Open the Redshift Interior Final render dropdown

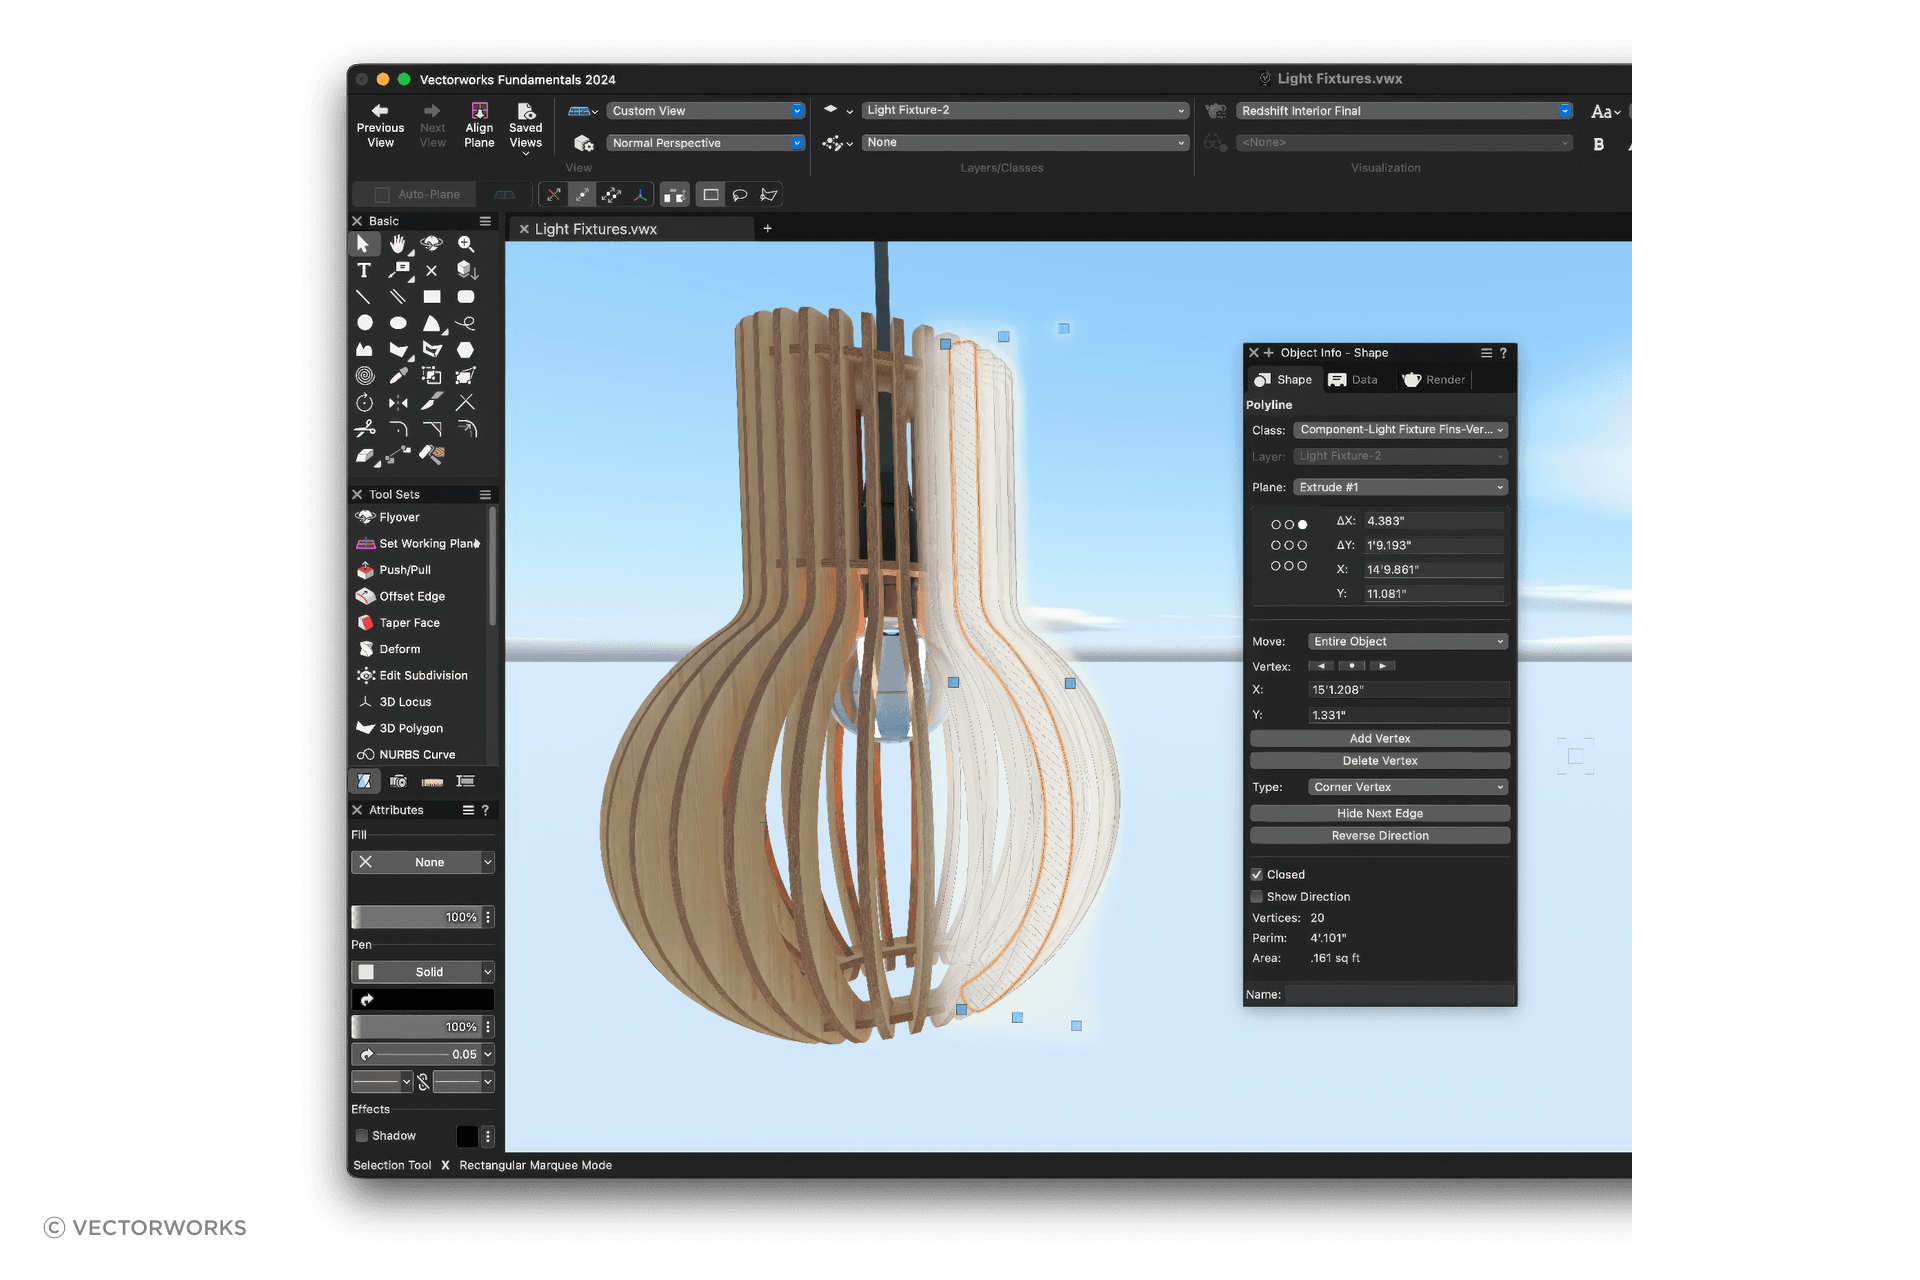1404,111
